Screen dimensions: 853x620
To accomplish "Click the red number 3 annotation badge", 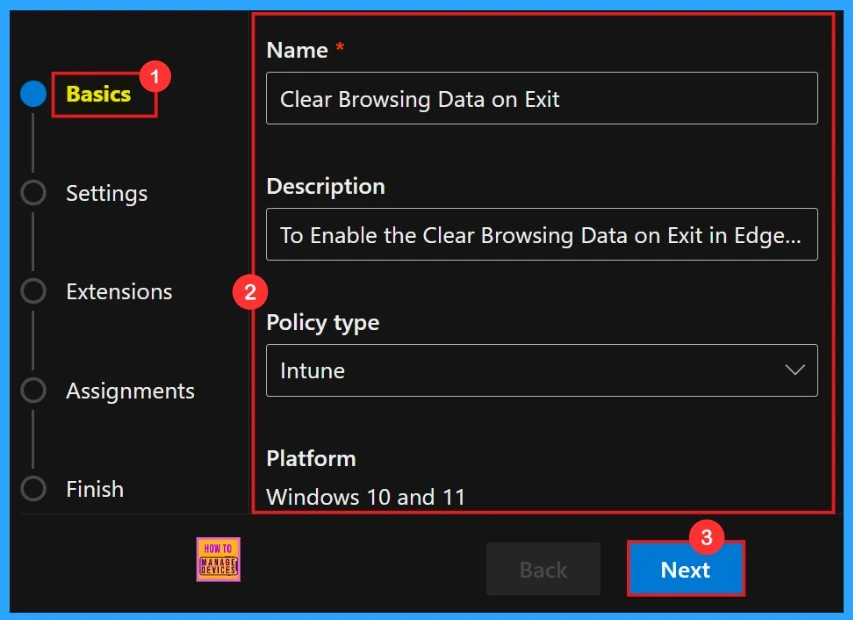I will 706,537.
